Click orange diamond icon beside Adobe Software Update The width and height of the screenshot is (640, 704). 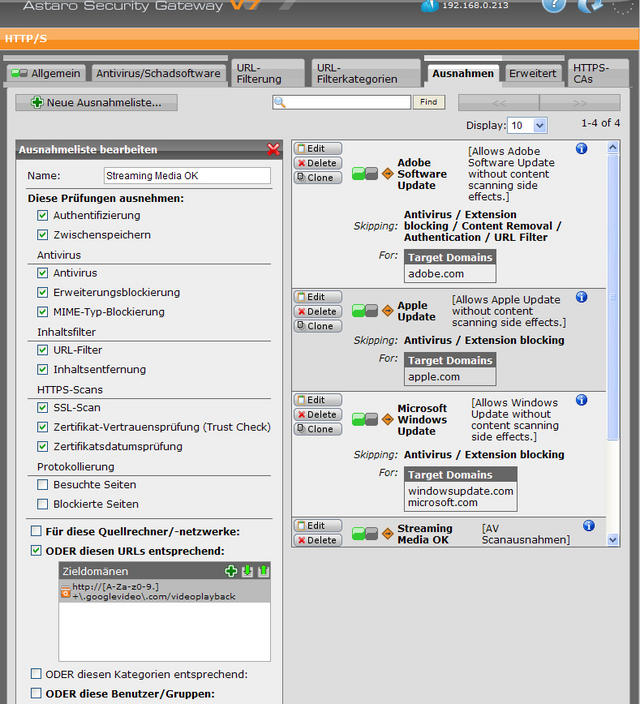point(388,174)
